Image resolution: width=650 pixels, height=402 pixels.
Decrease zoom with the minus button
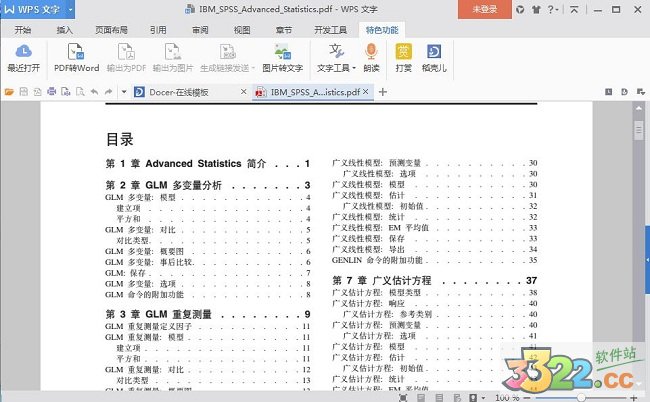pyautogui.click(x=527, y=398)
